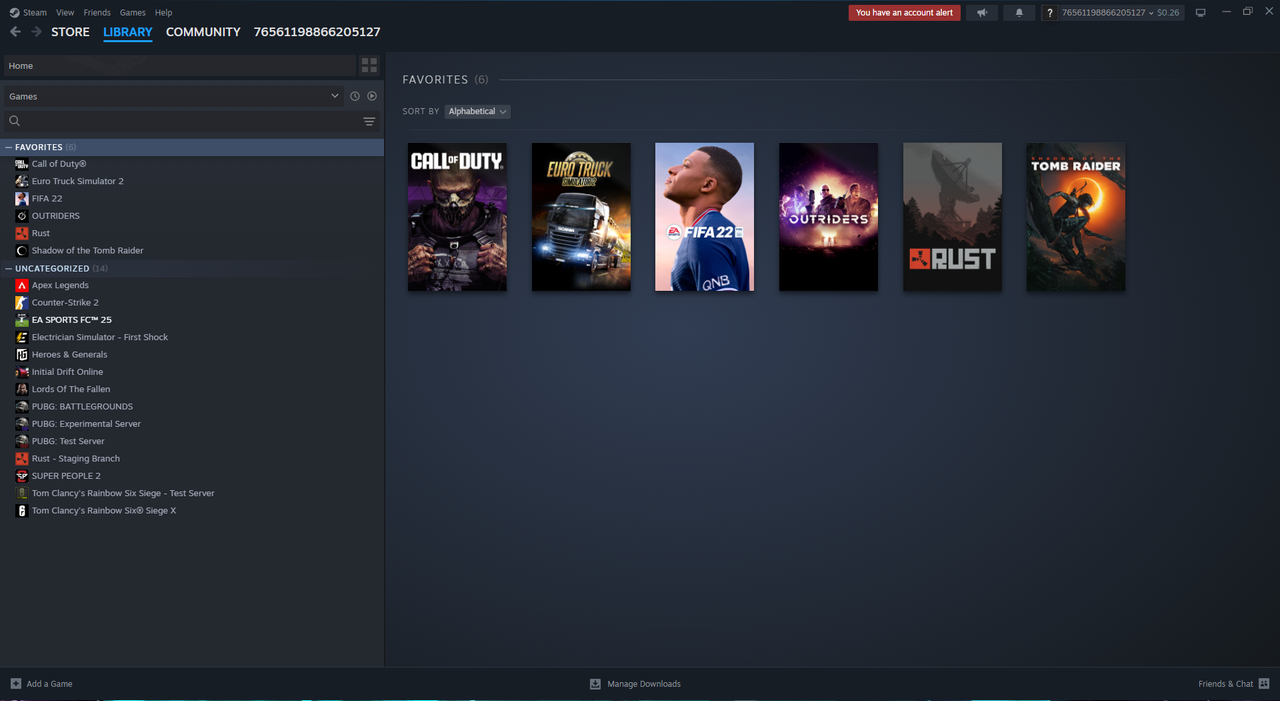Click the Steam logo in menu bar

click(x=14, y=13)
